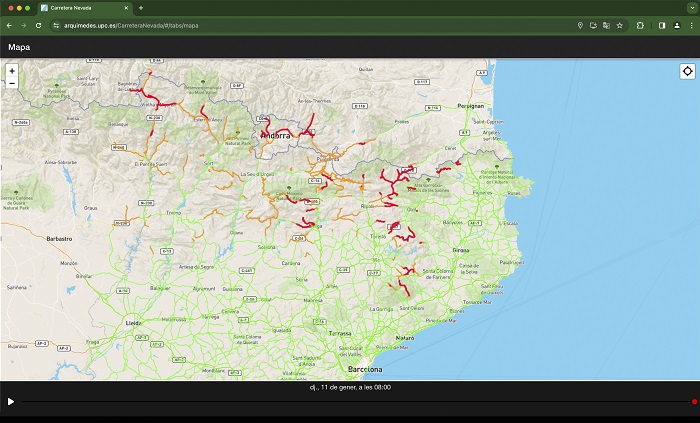Expand the tab search dropdown
This screenshot has height=423, width=700.
tap(690, 7)
